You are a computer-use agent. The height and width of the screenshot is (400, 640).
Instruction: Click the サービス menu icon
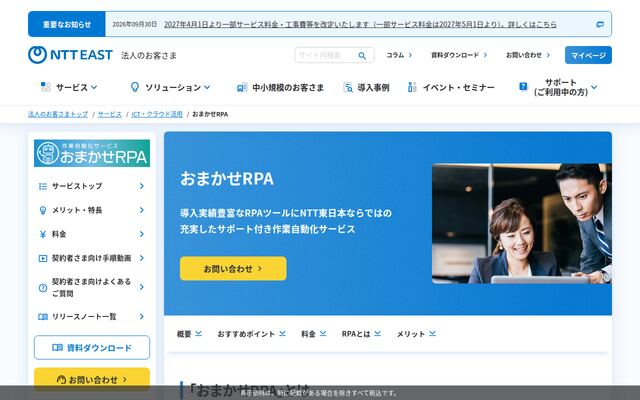coord(46,87)
